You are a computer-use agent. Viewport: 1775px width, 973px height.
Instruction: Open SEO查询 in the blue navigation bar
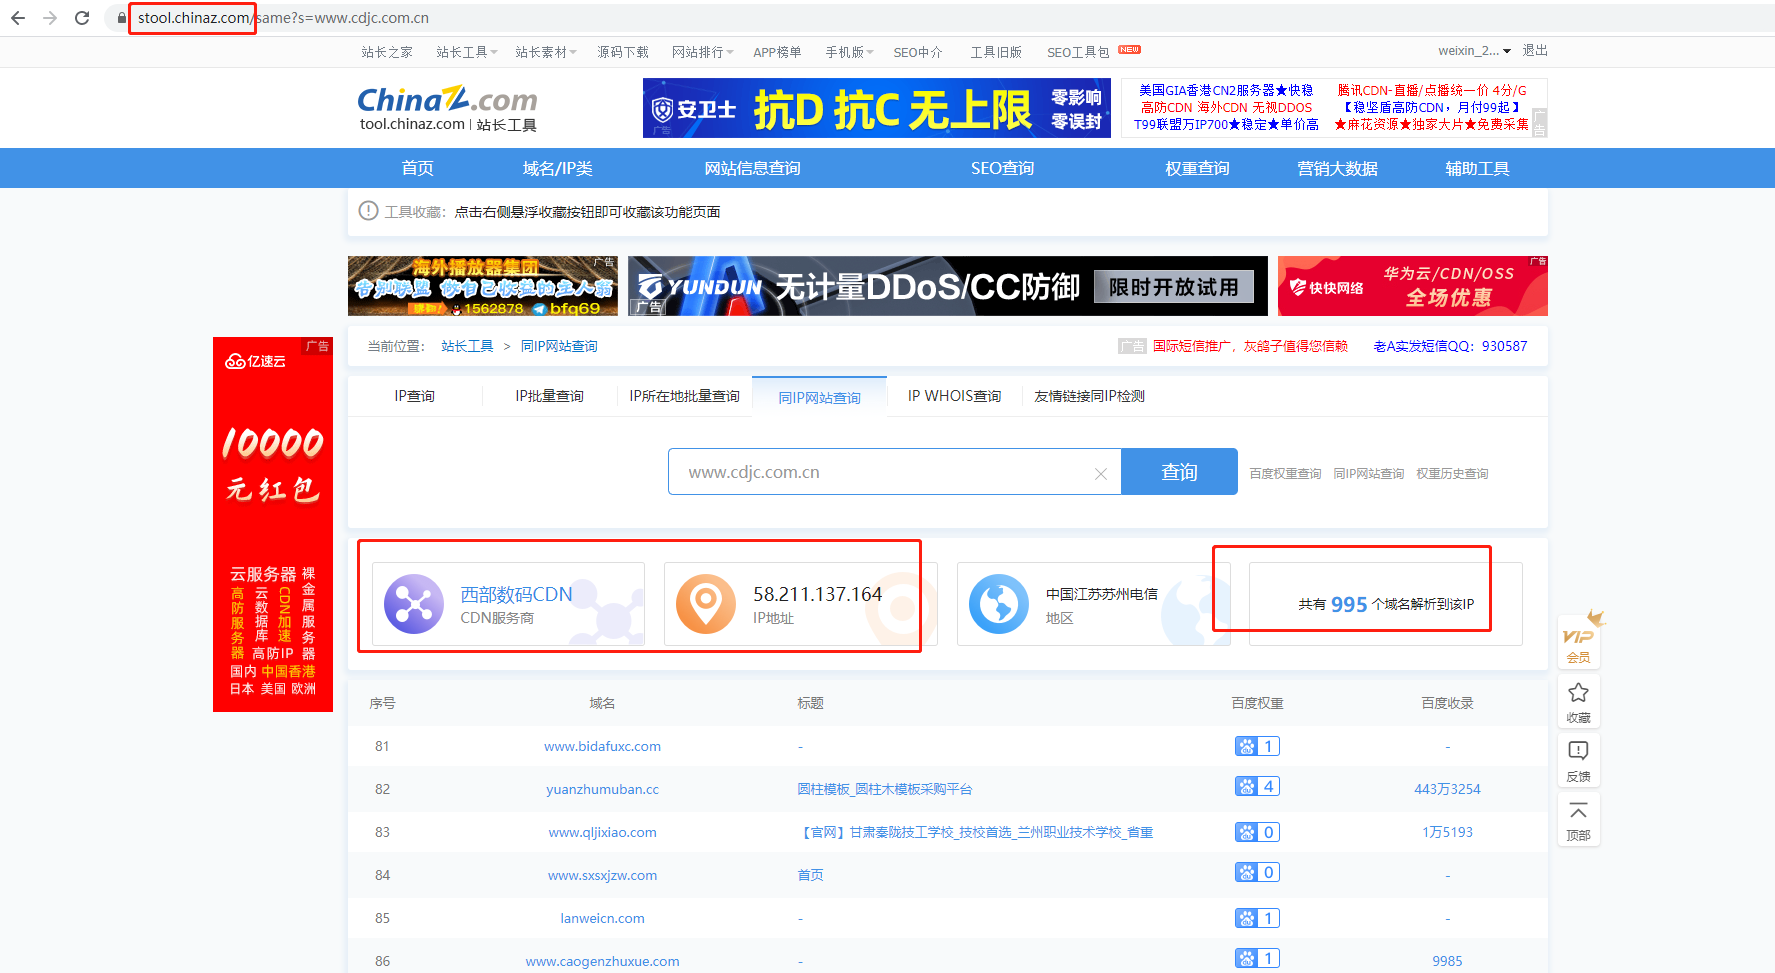1002,168
